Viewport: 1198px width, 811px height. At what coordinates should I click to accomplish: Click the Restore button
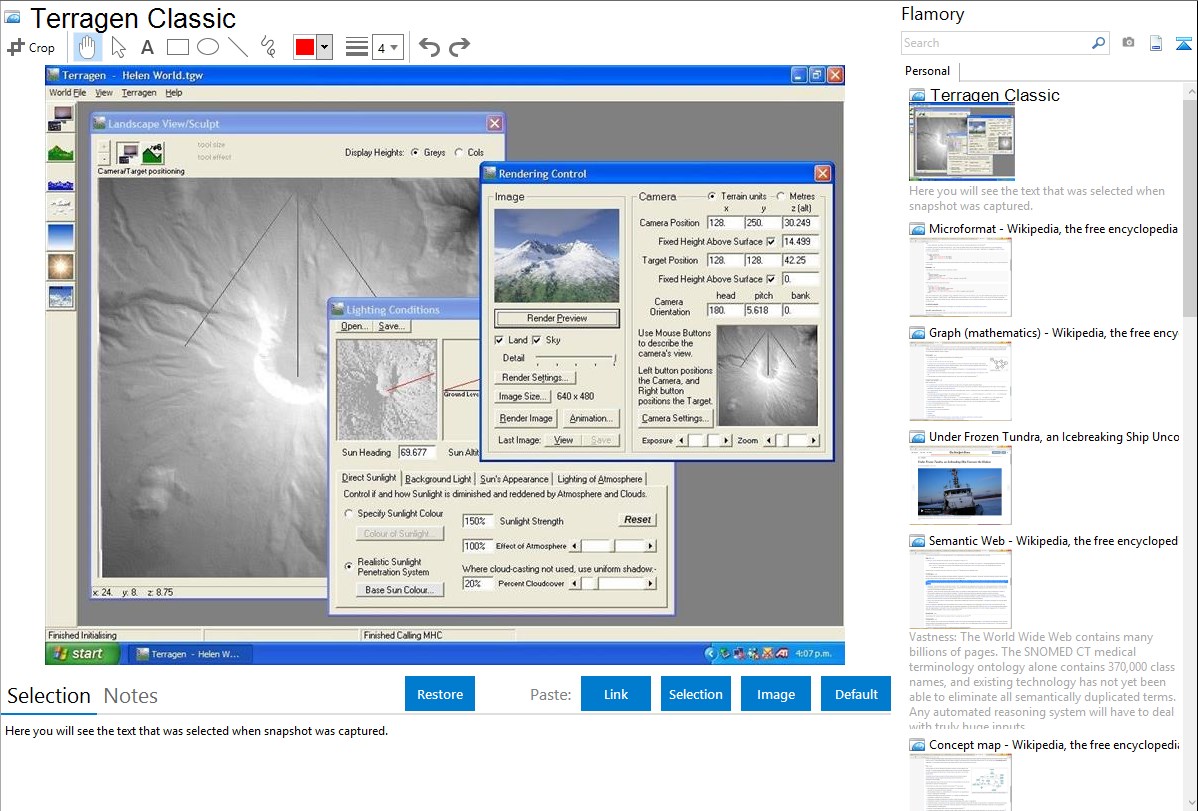[x=440, y=694]
